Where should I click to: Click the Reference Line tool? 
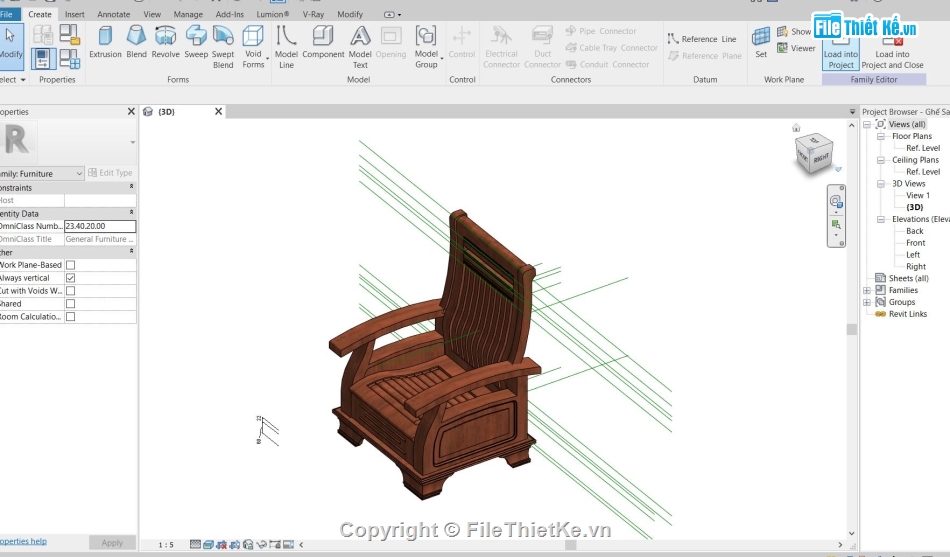click(x=702, y=39)
